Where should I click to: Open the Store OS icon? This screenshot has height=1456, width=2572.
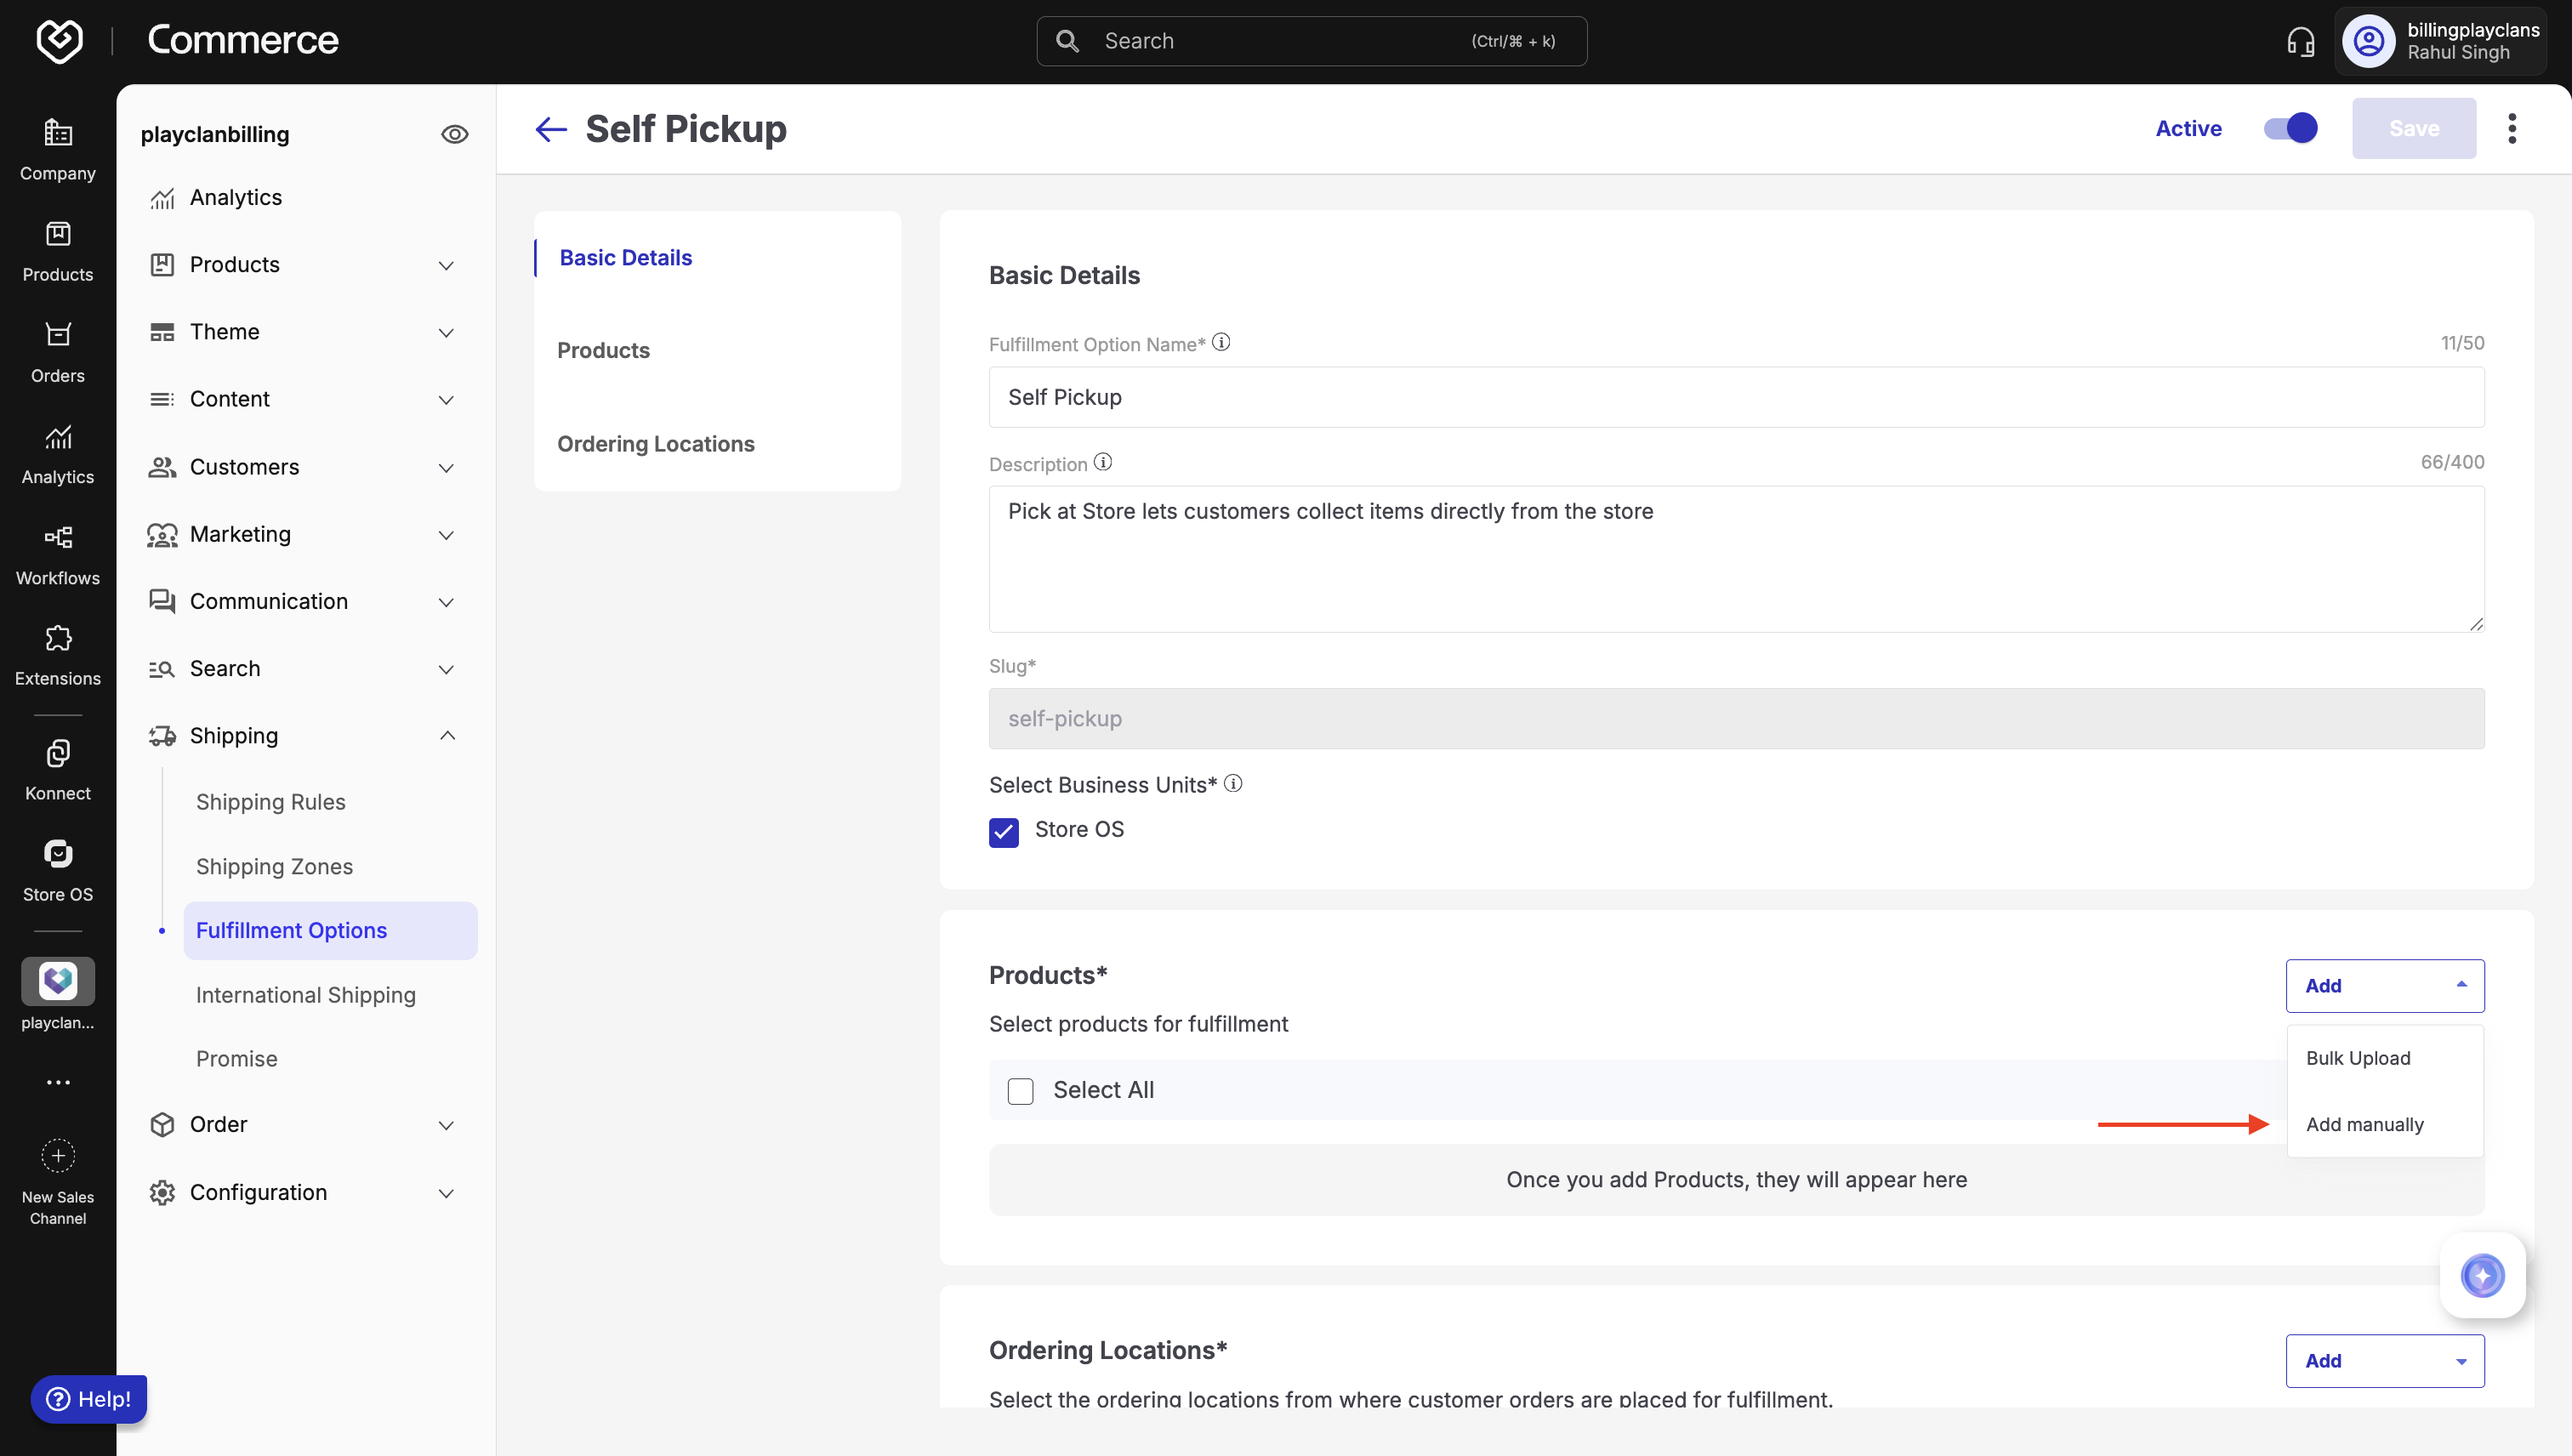pos(58,854)
